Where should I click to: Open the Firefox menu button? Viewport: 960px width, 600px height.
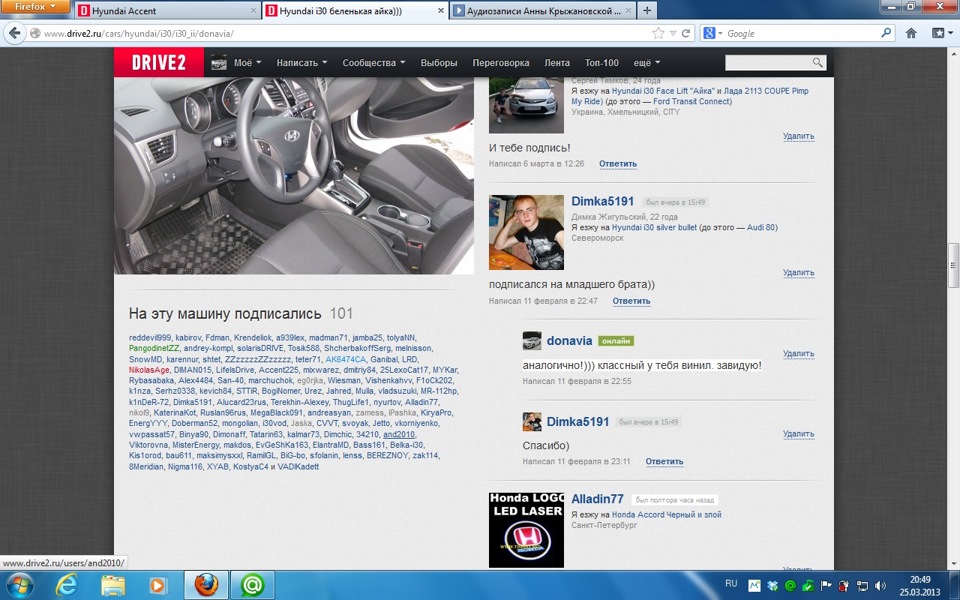tap(34, 6)
